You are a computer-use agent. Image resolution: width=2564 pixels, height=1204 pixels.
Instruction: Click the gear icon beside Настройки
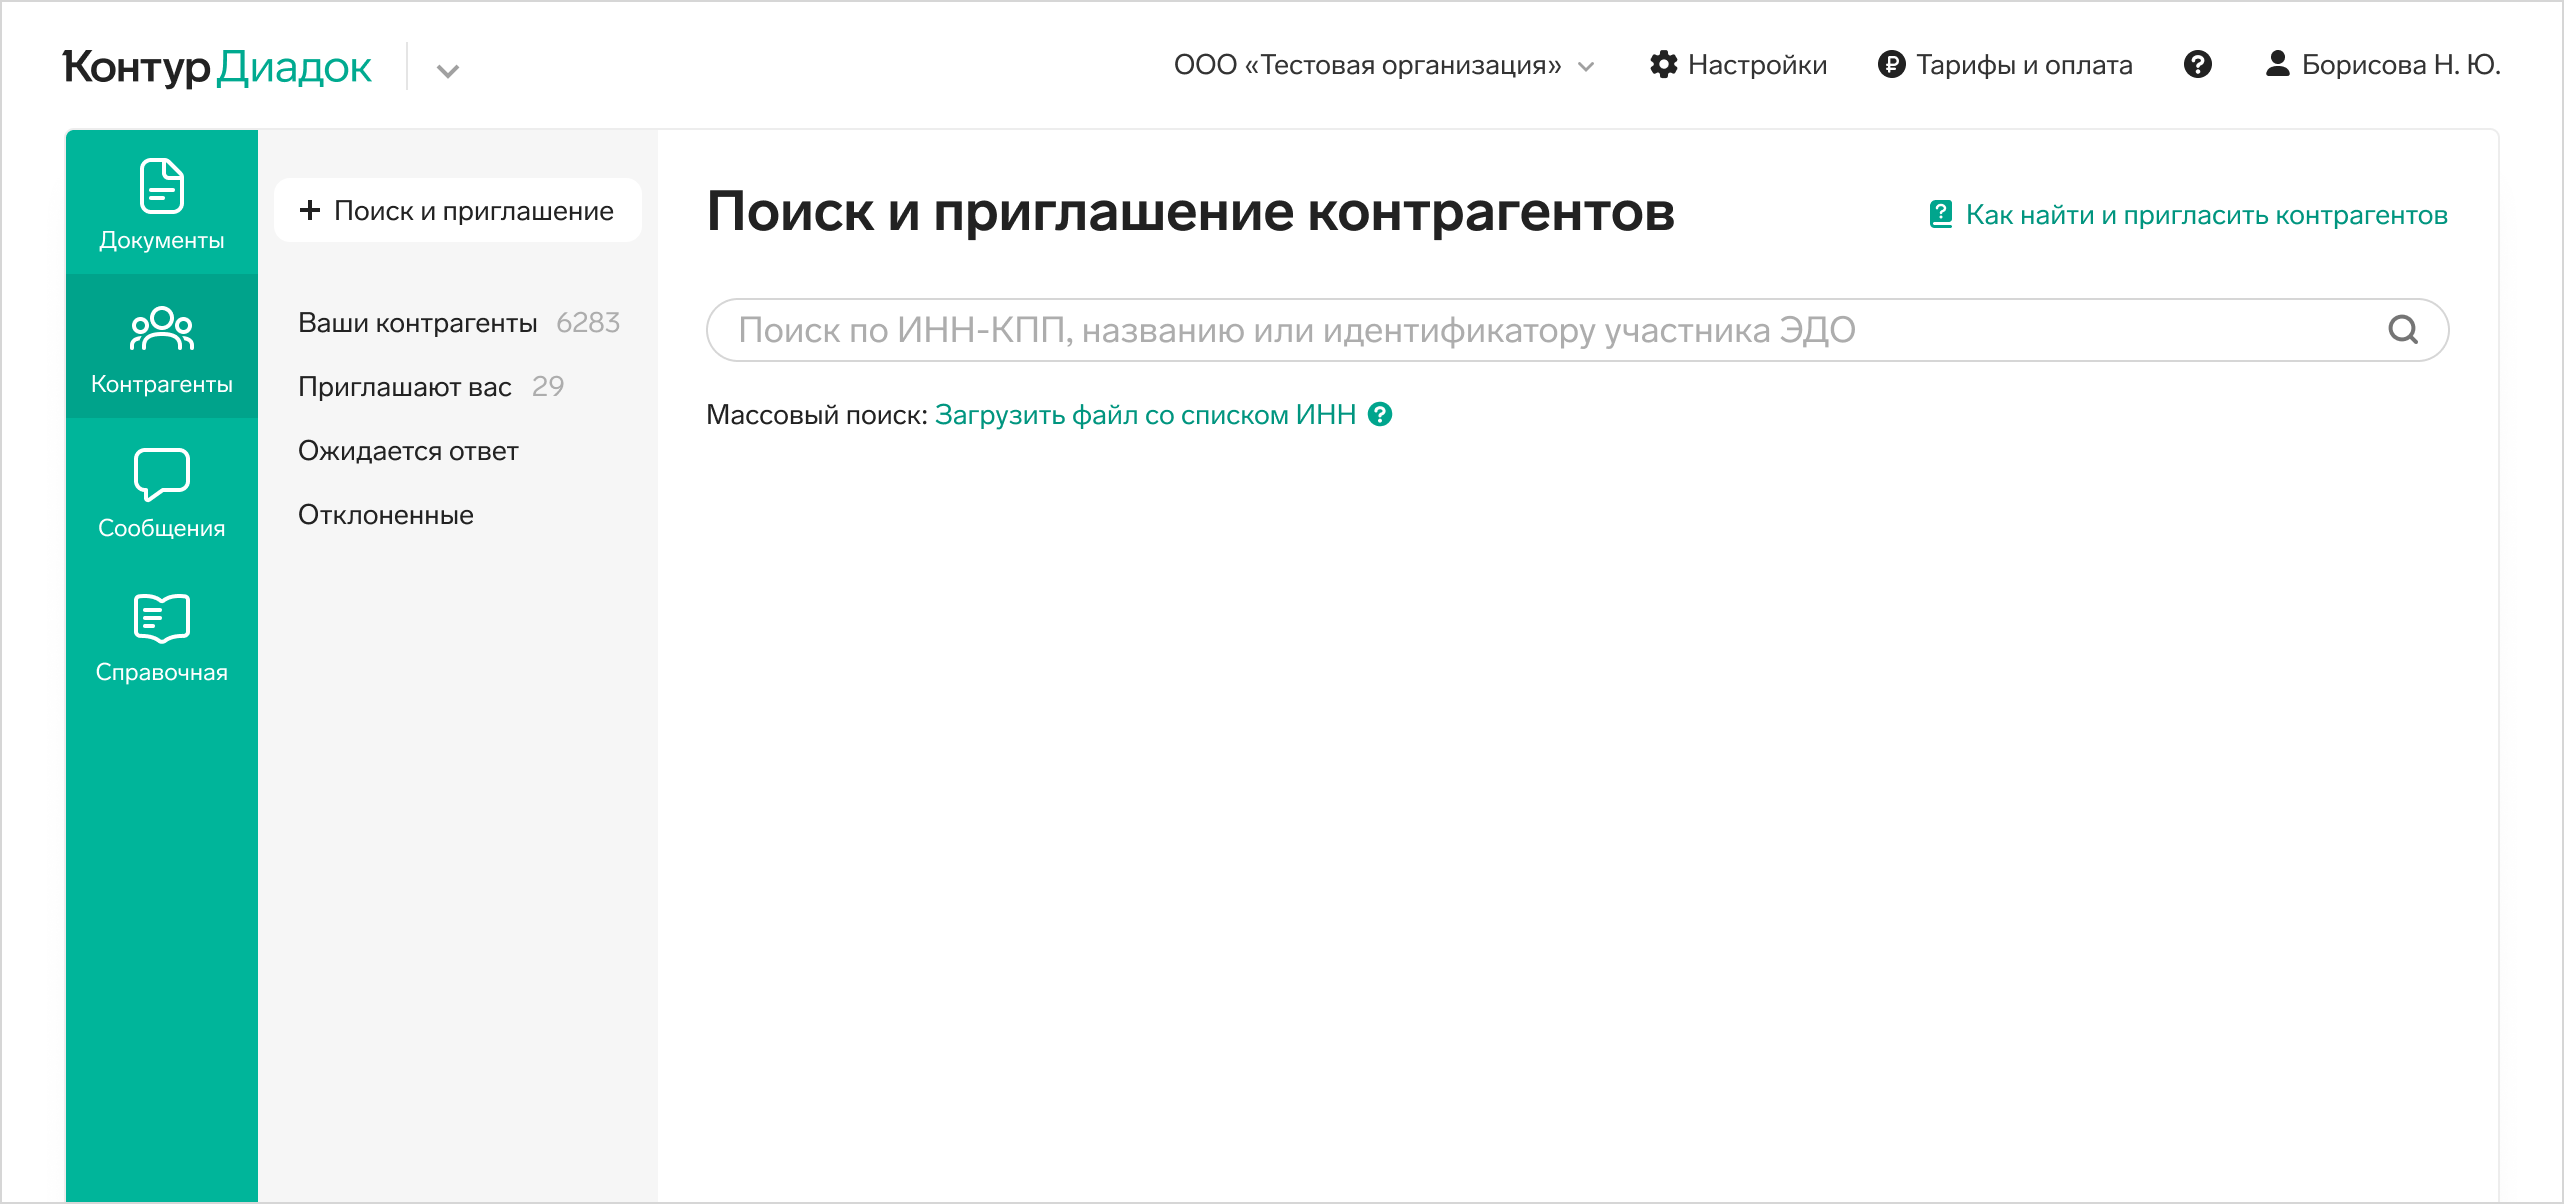1664,65
